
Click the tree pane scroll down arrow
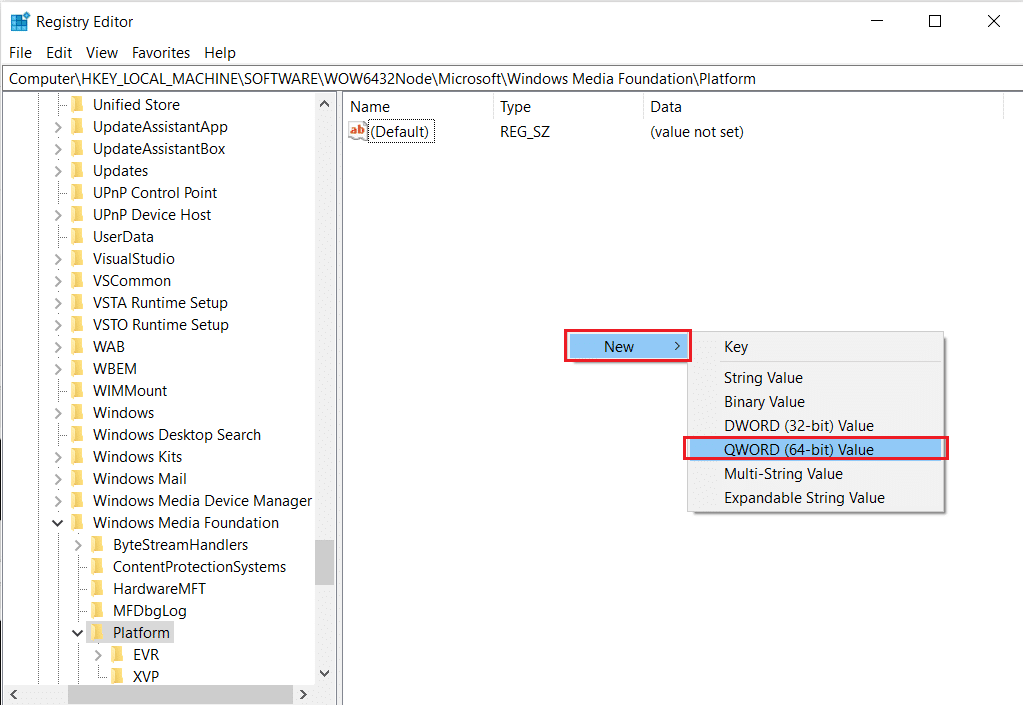pyautogui.click(x=324, y=673)
